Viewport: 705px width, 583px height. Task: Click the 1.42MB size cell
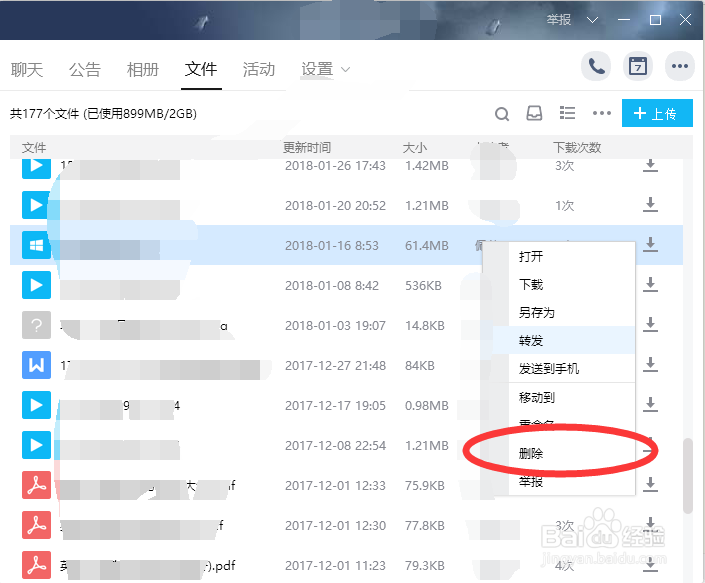[427, 166]
